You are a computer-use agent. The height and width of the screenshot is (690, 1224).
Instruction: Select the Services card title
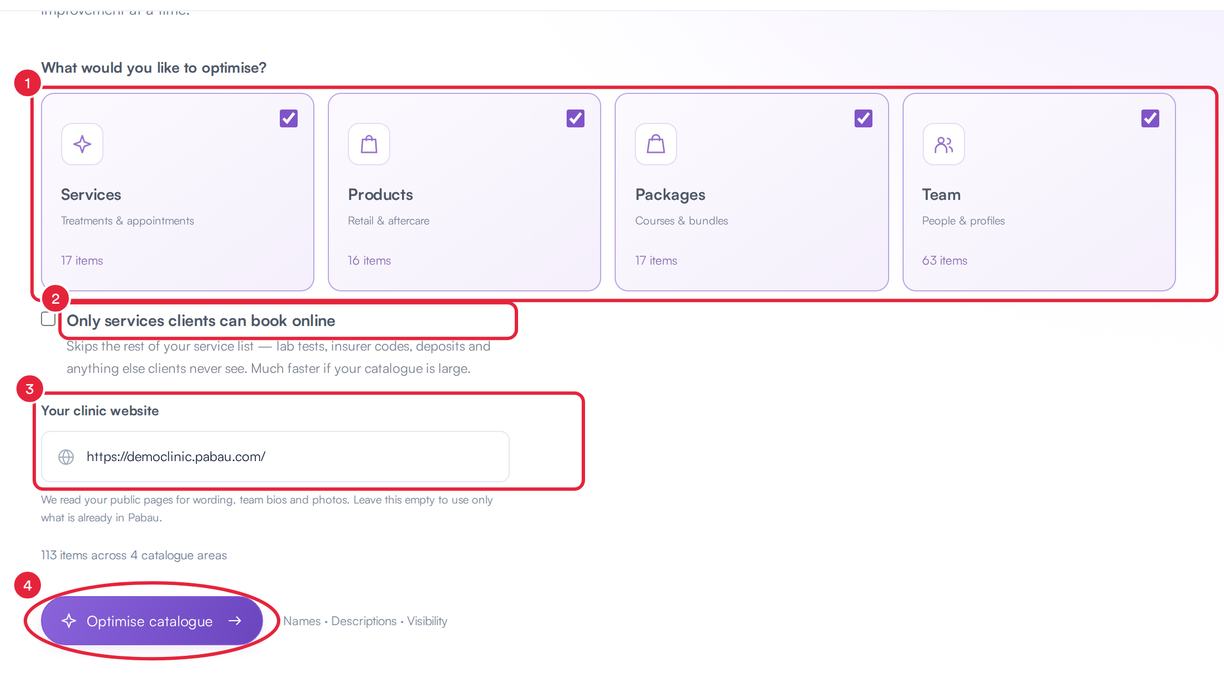[x=91, y=194]
